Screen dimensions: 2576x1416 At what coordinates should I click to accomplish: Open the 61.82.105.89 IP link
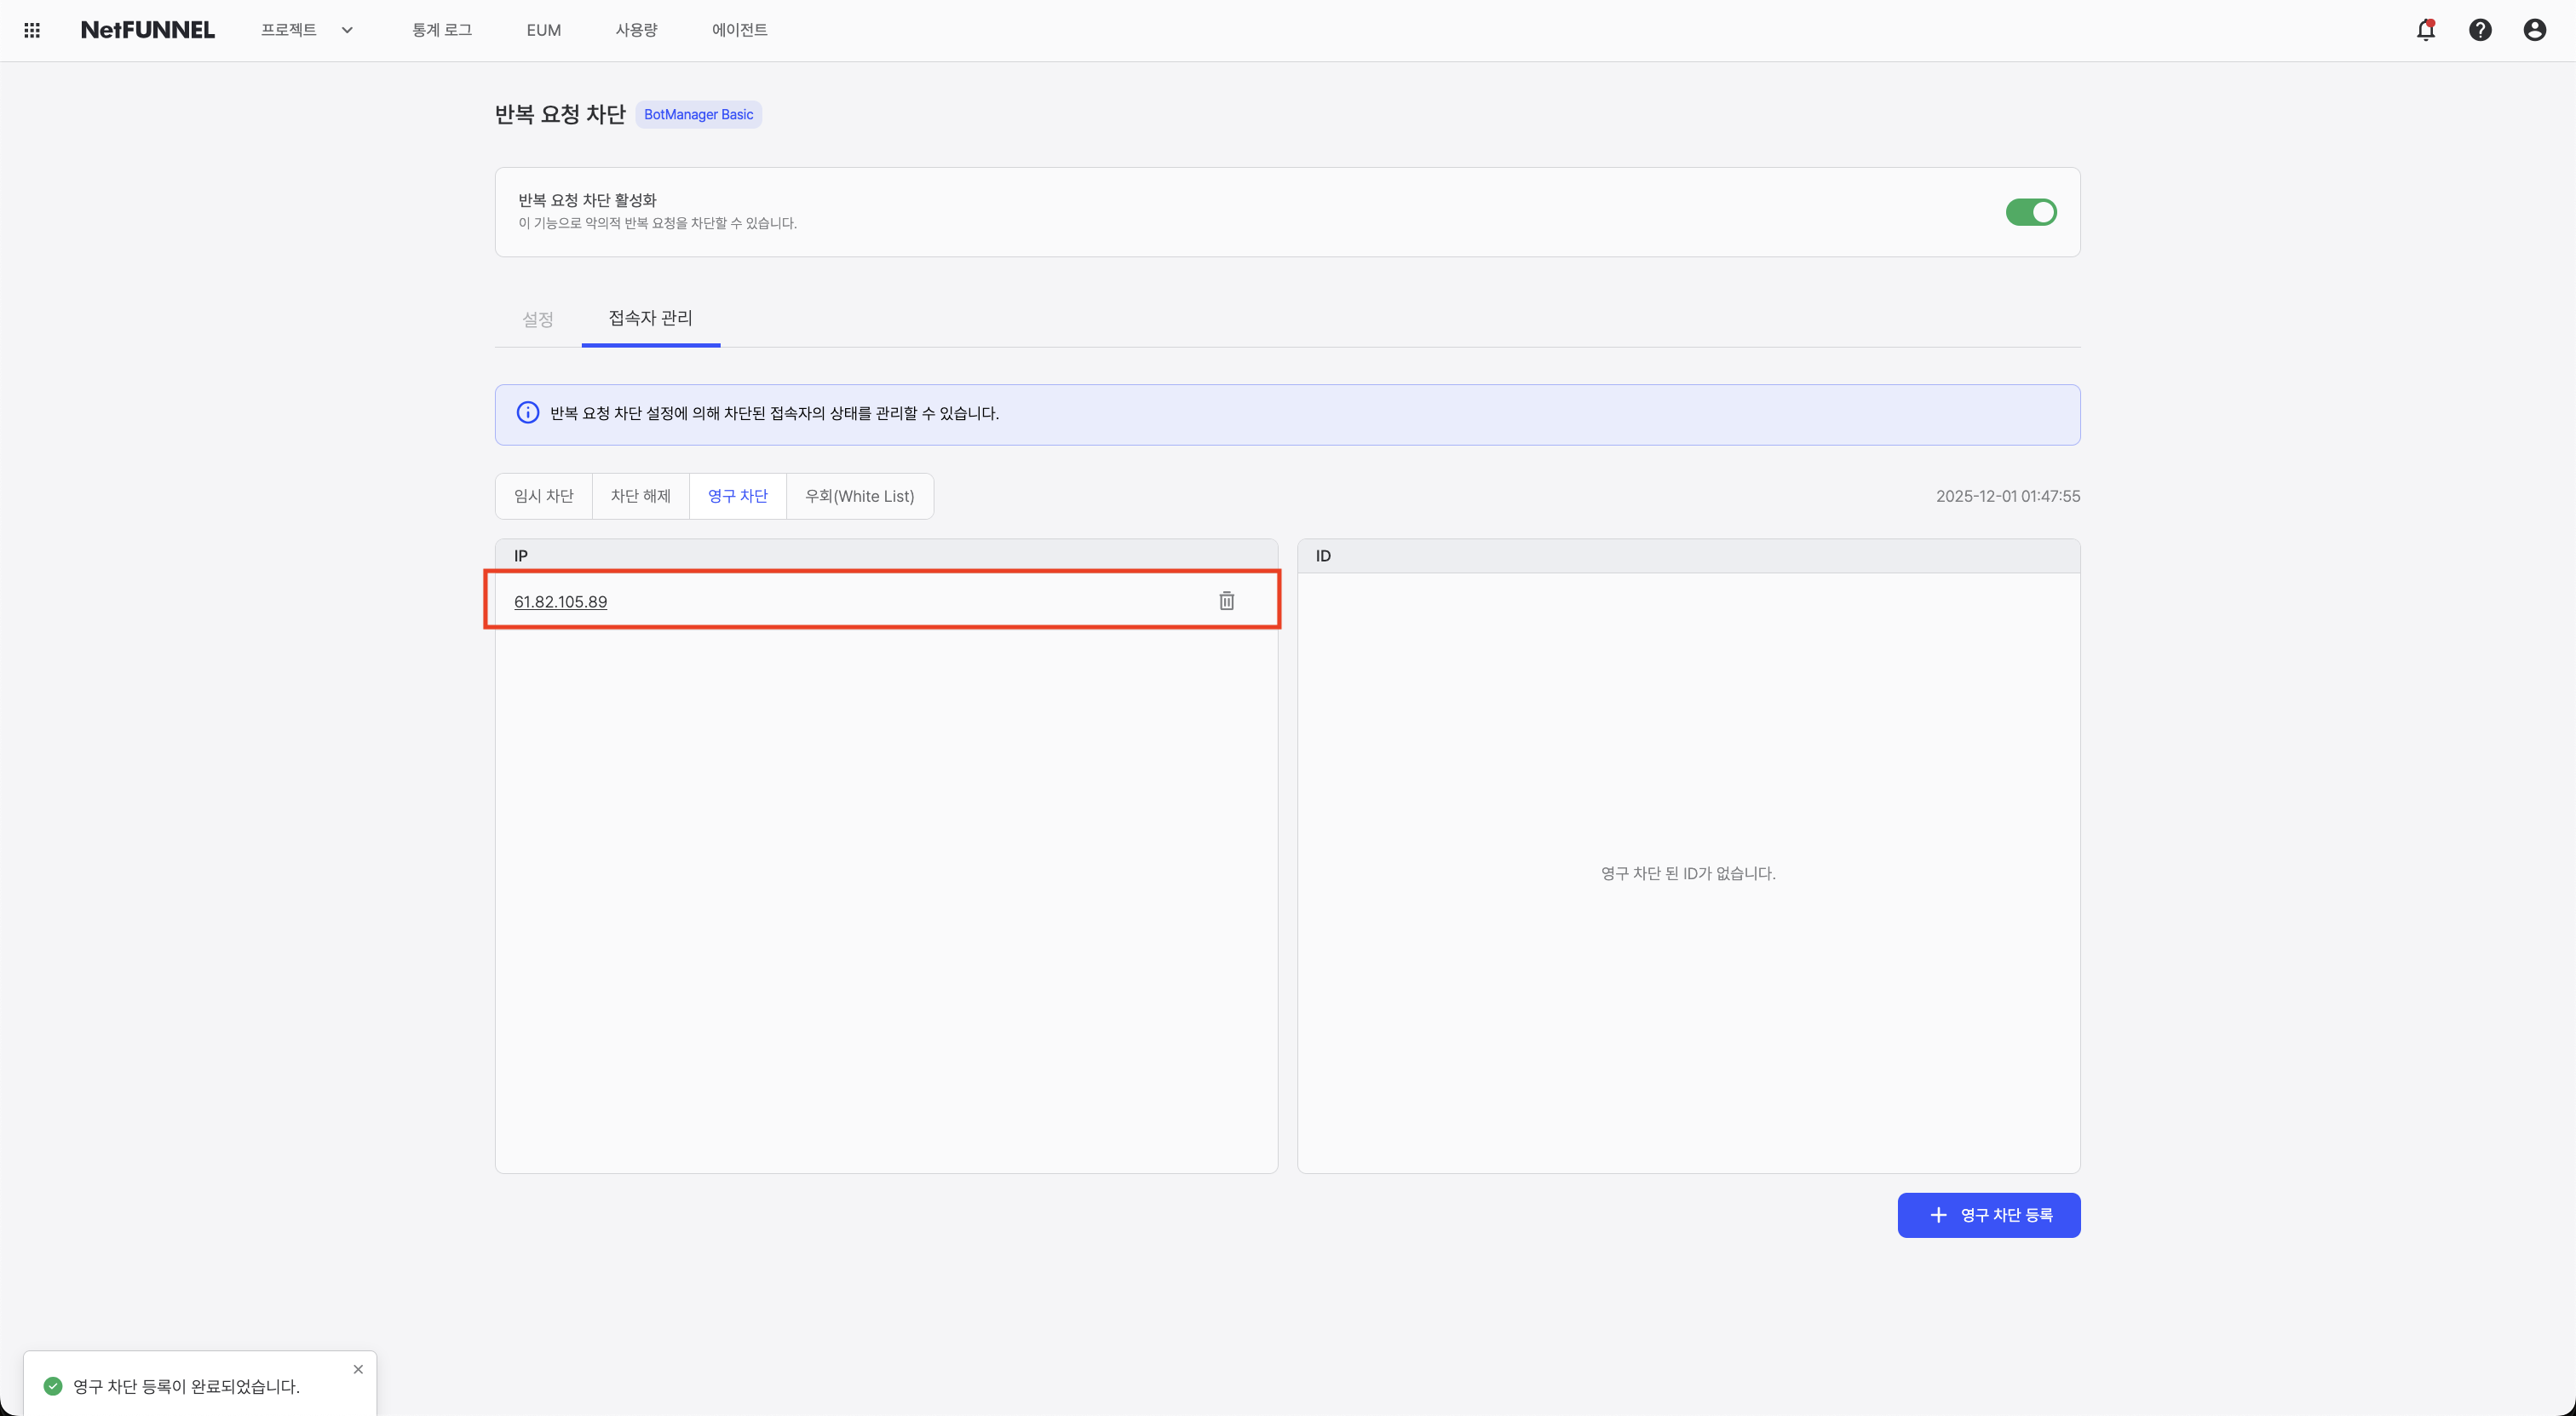pyautogui.click(x=560, y=602)
